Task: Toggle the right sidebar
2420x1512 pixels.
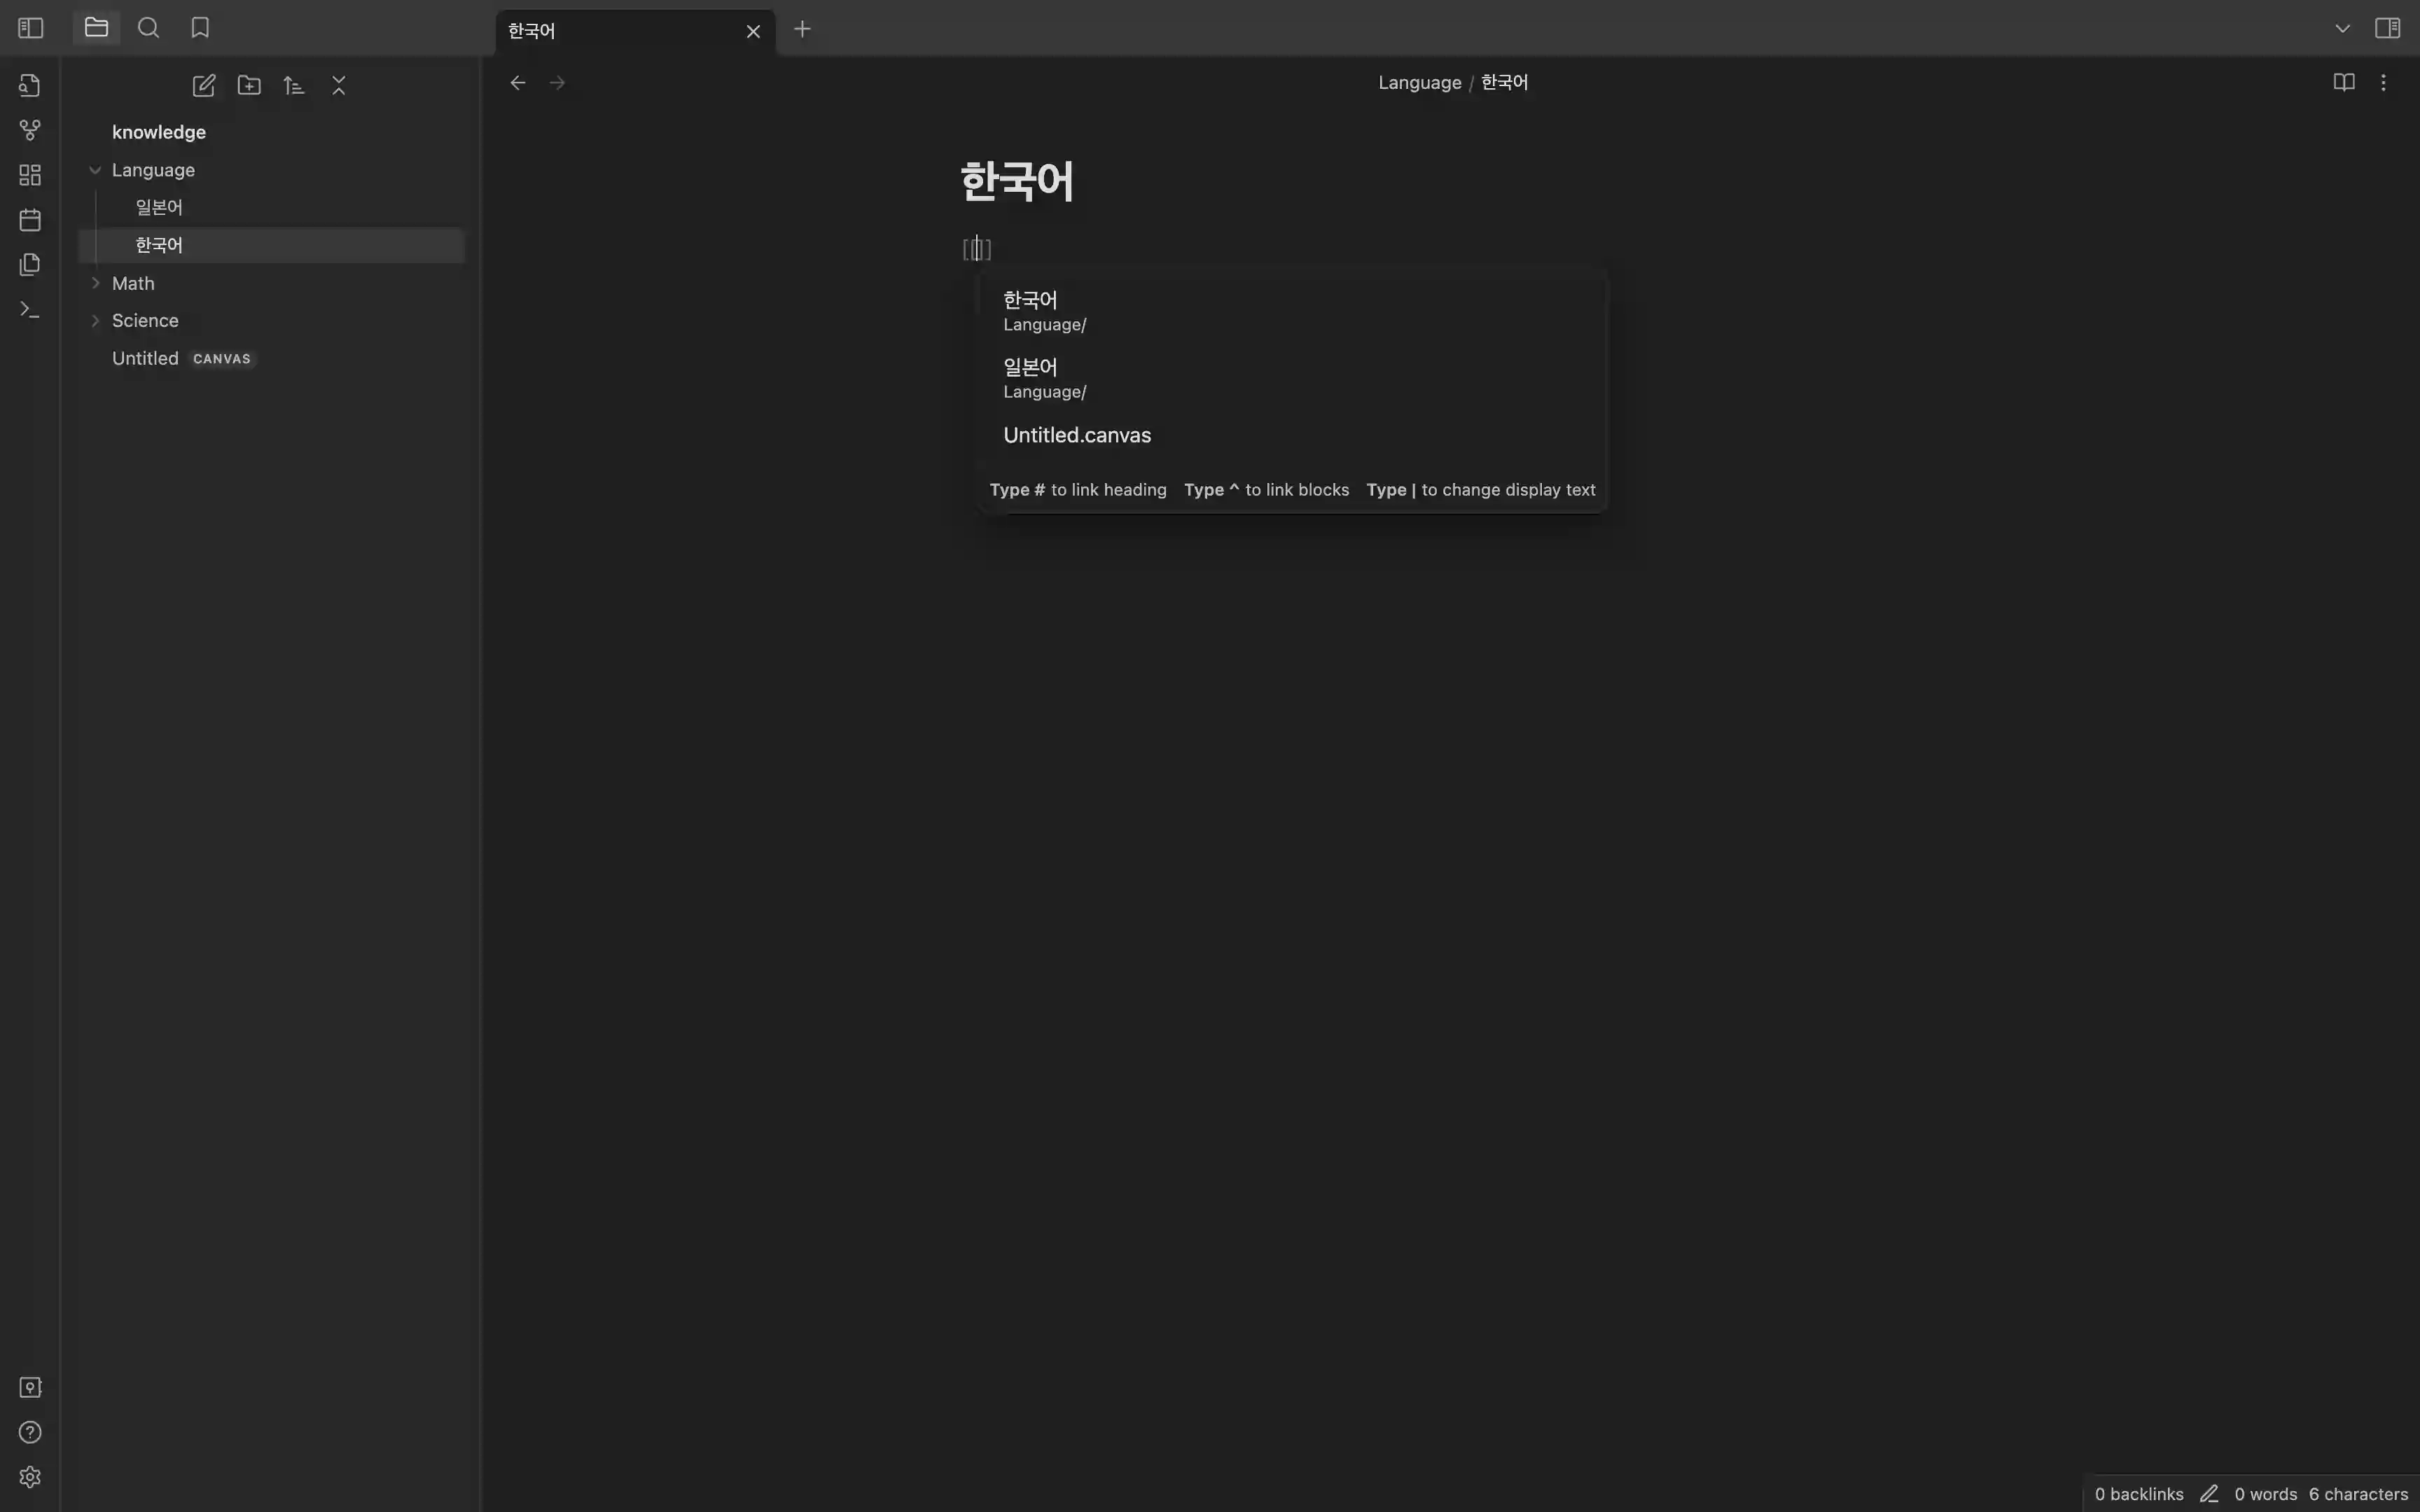Action: click(2388, 28)
